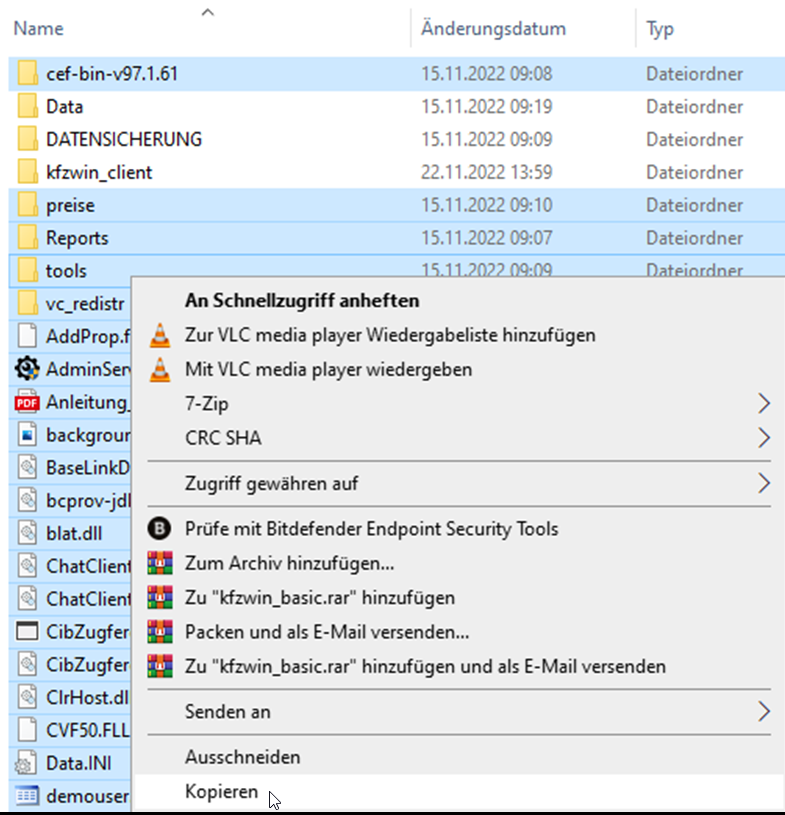
Task: Select Zum Archiv hinzufügen...
Action: pyautogui.click(x=290, y=563)
